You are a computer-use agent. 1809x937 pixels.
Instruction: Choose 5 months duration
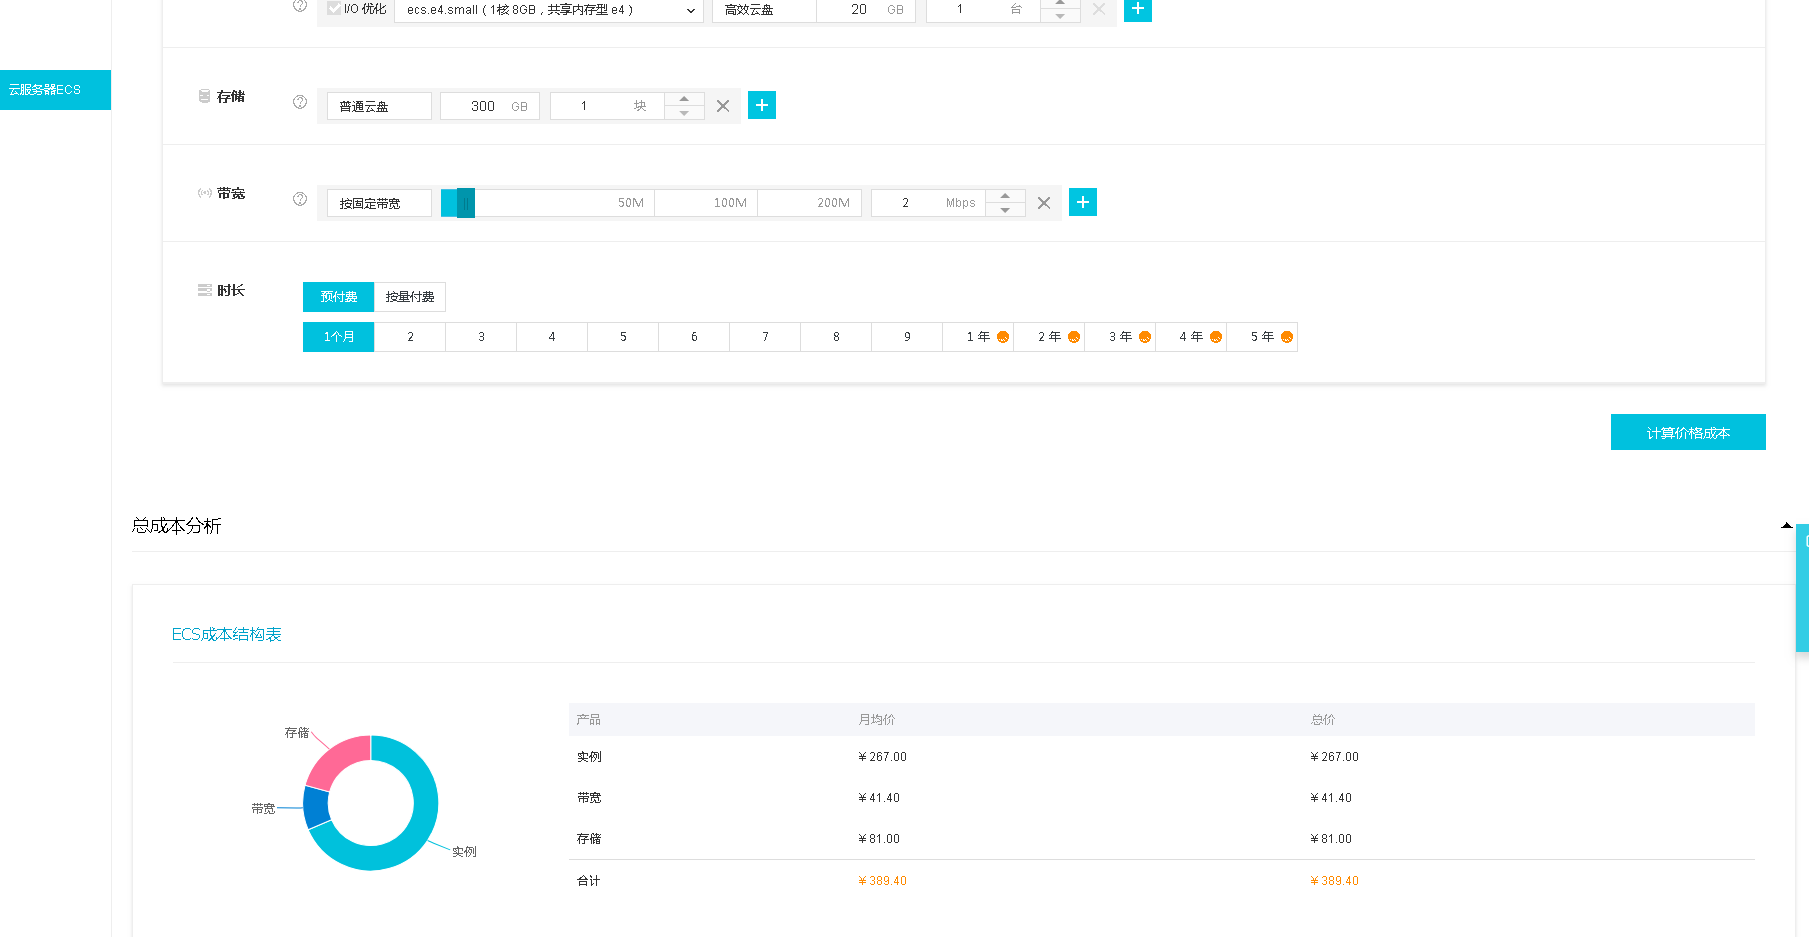[x=623, y=337]
